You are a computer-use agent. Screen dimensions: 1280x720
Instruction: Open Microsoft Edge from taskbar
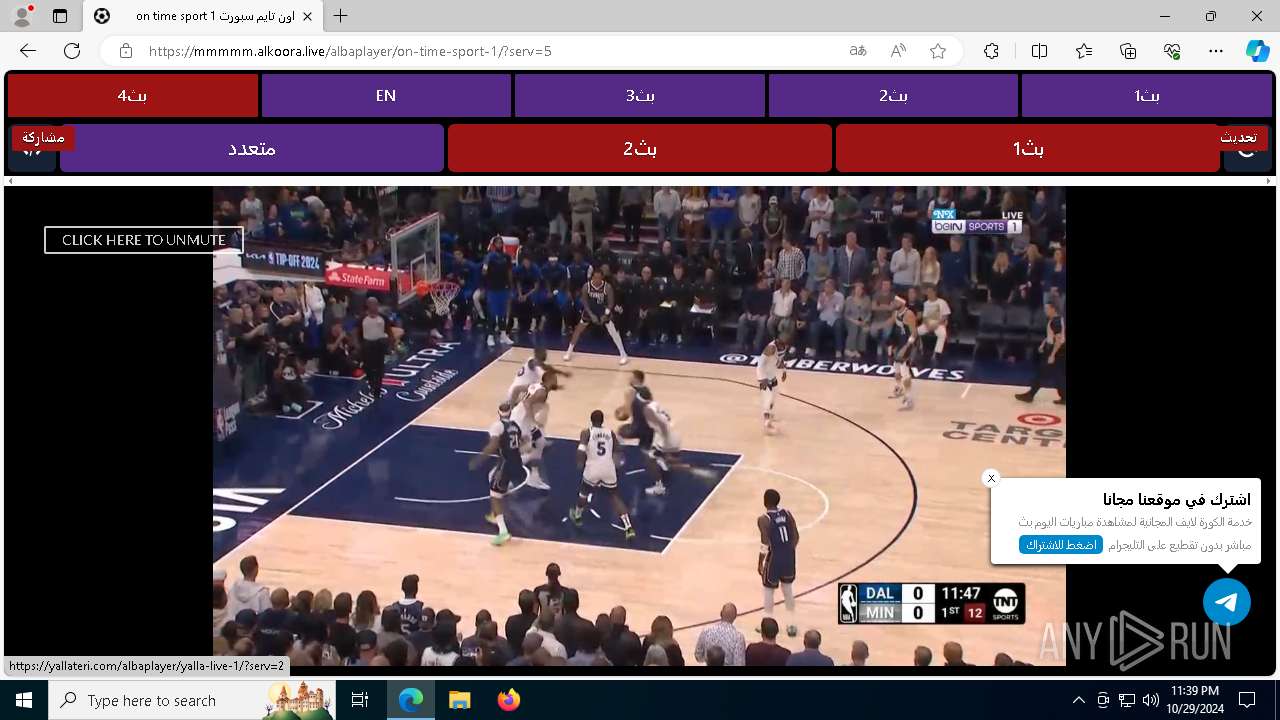[x=411, y=700]
